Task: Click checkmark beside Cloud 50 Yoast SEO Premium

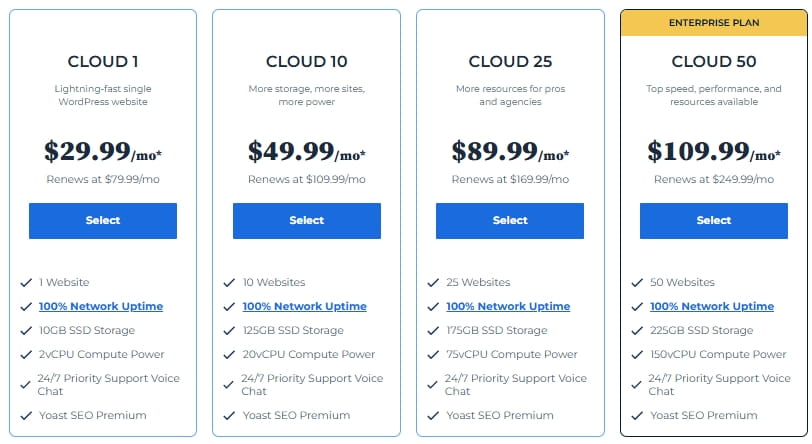Action: click(x=637, y=416)
